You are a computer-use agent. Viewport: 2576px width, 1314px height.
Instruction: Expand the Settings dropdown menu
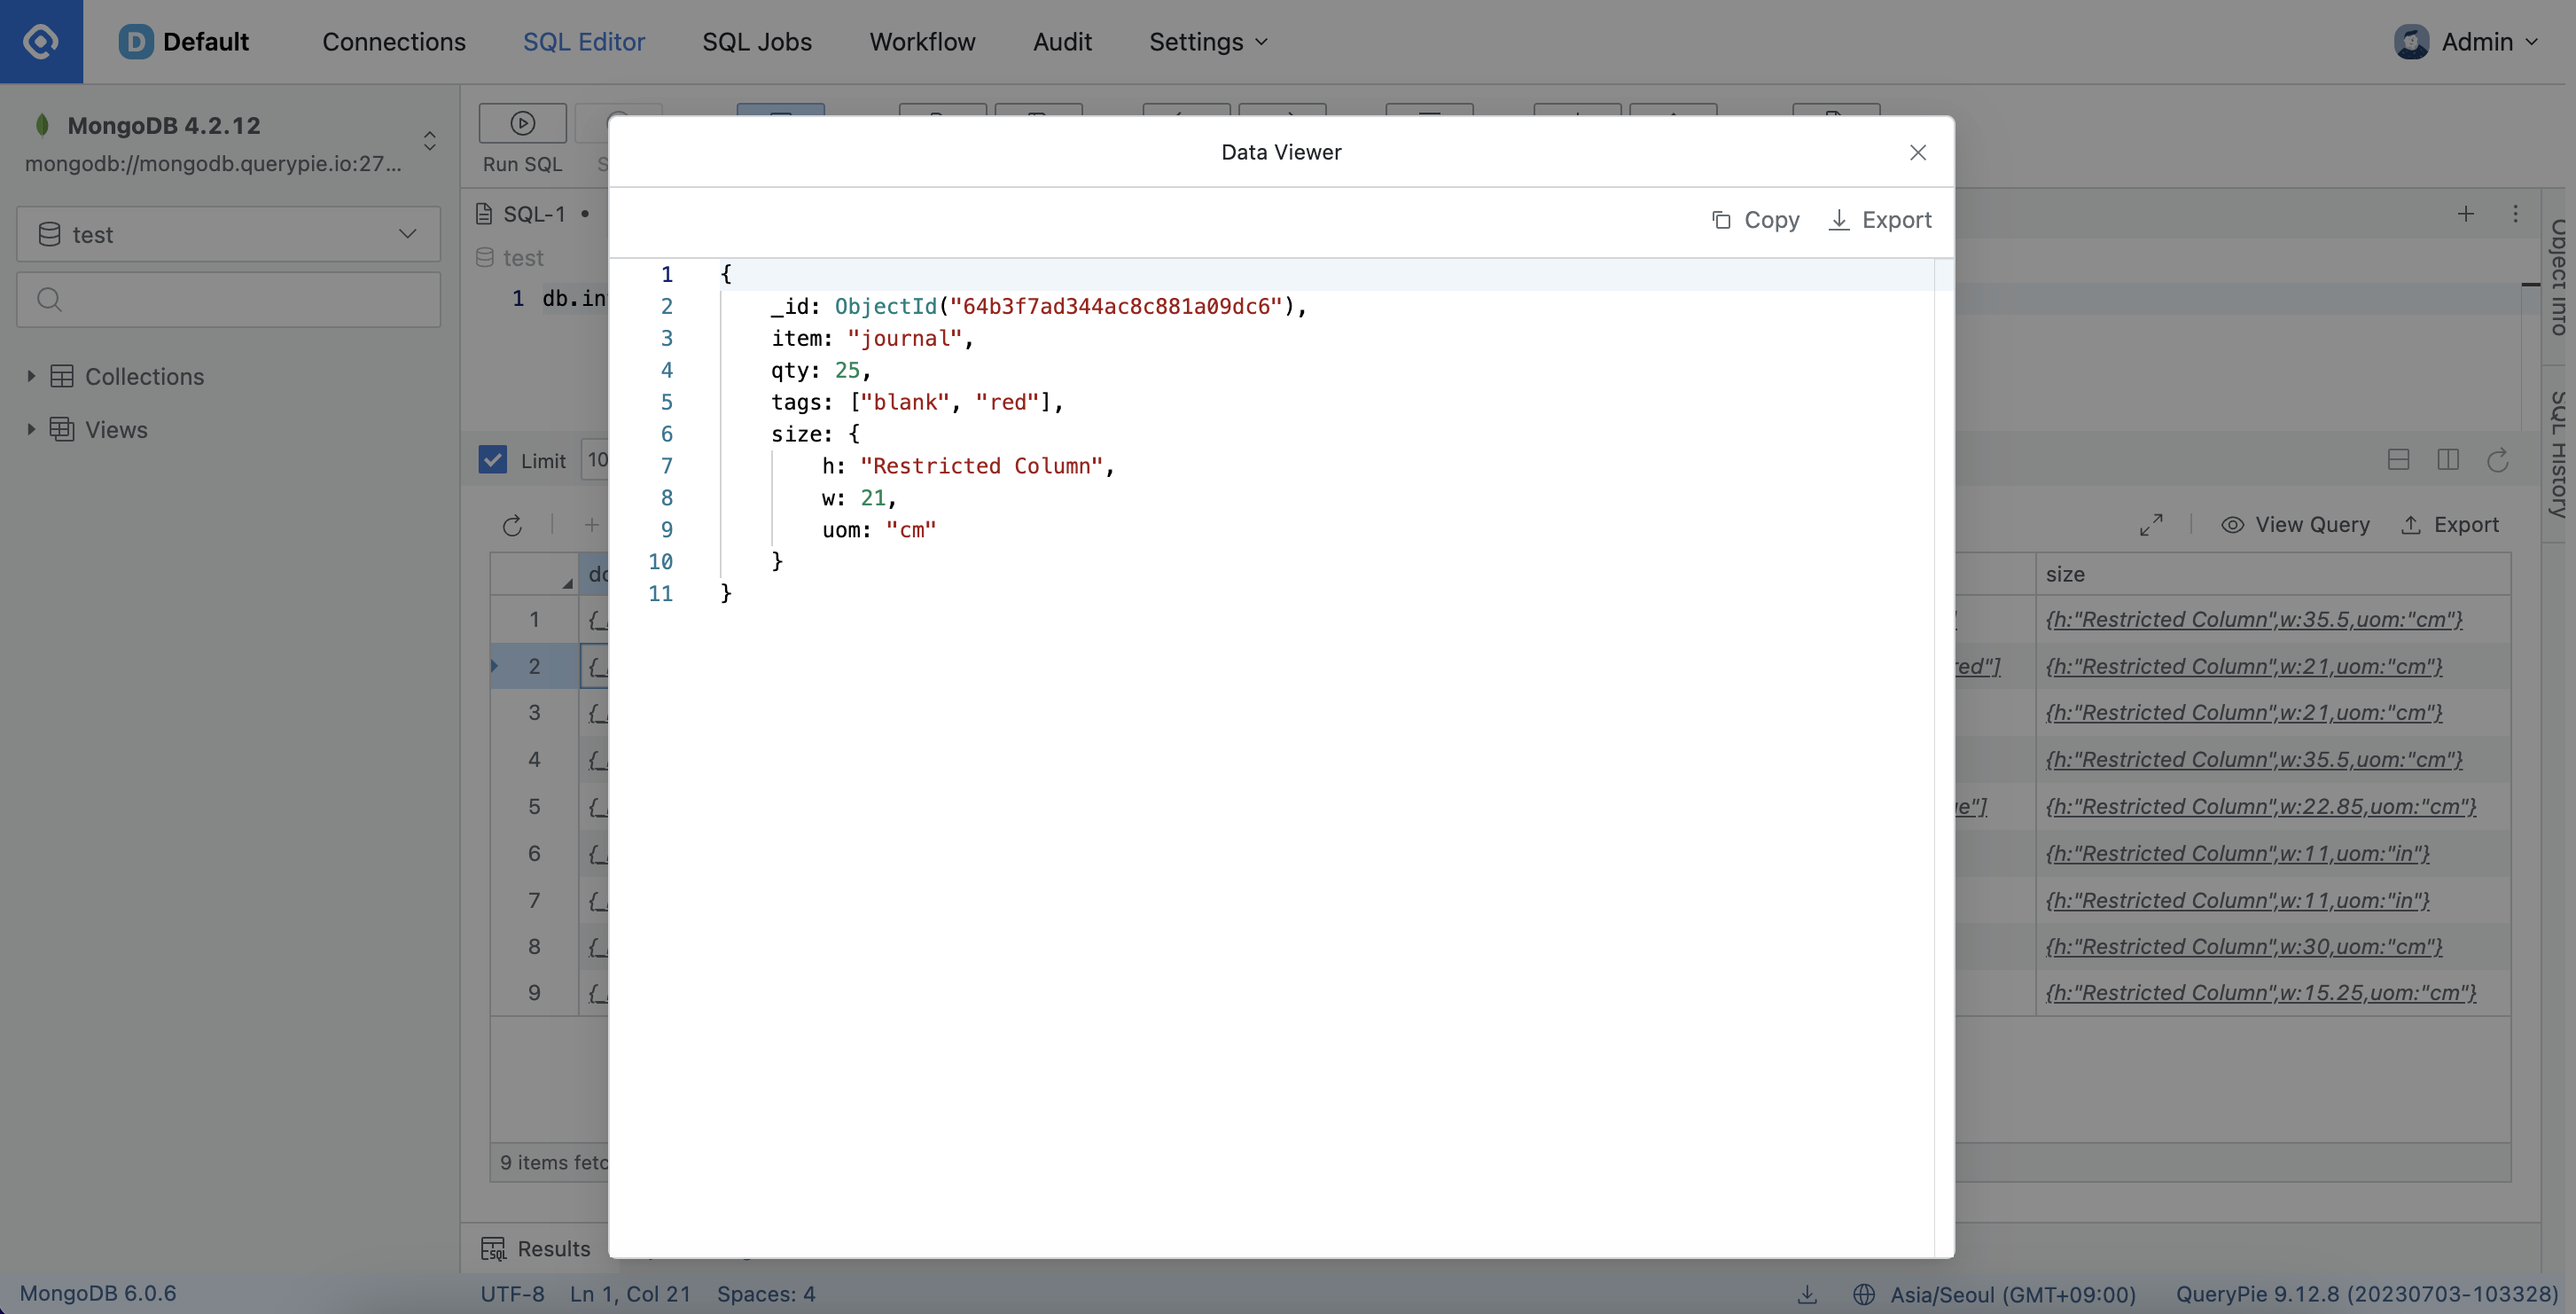click(1208, 41)
